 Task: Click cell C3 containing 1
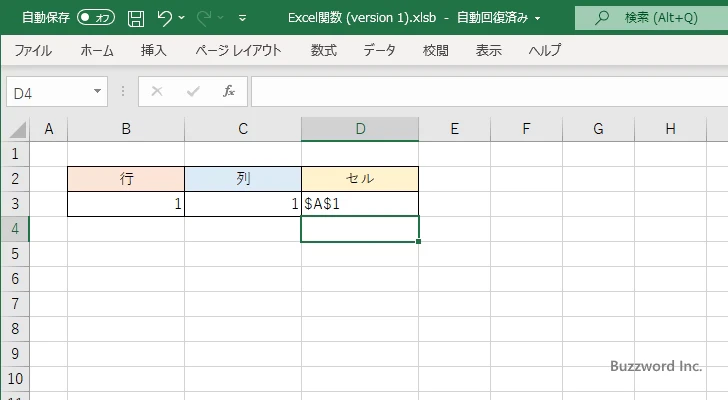tap(243, 204)
